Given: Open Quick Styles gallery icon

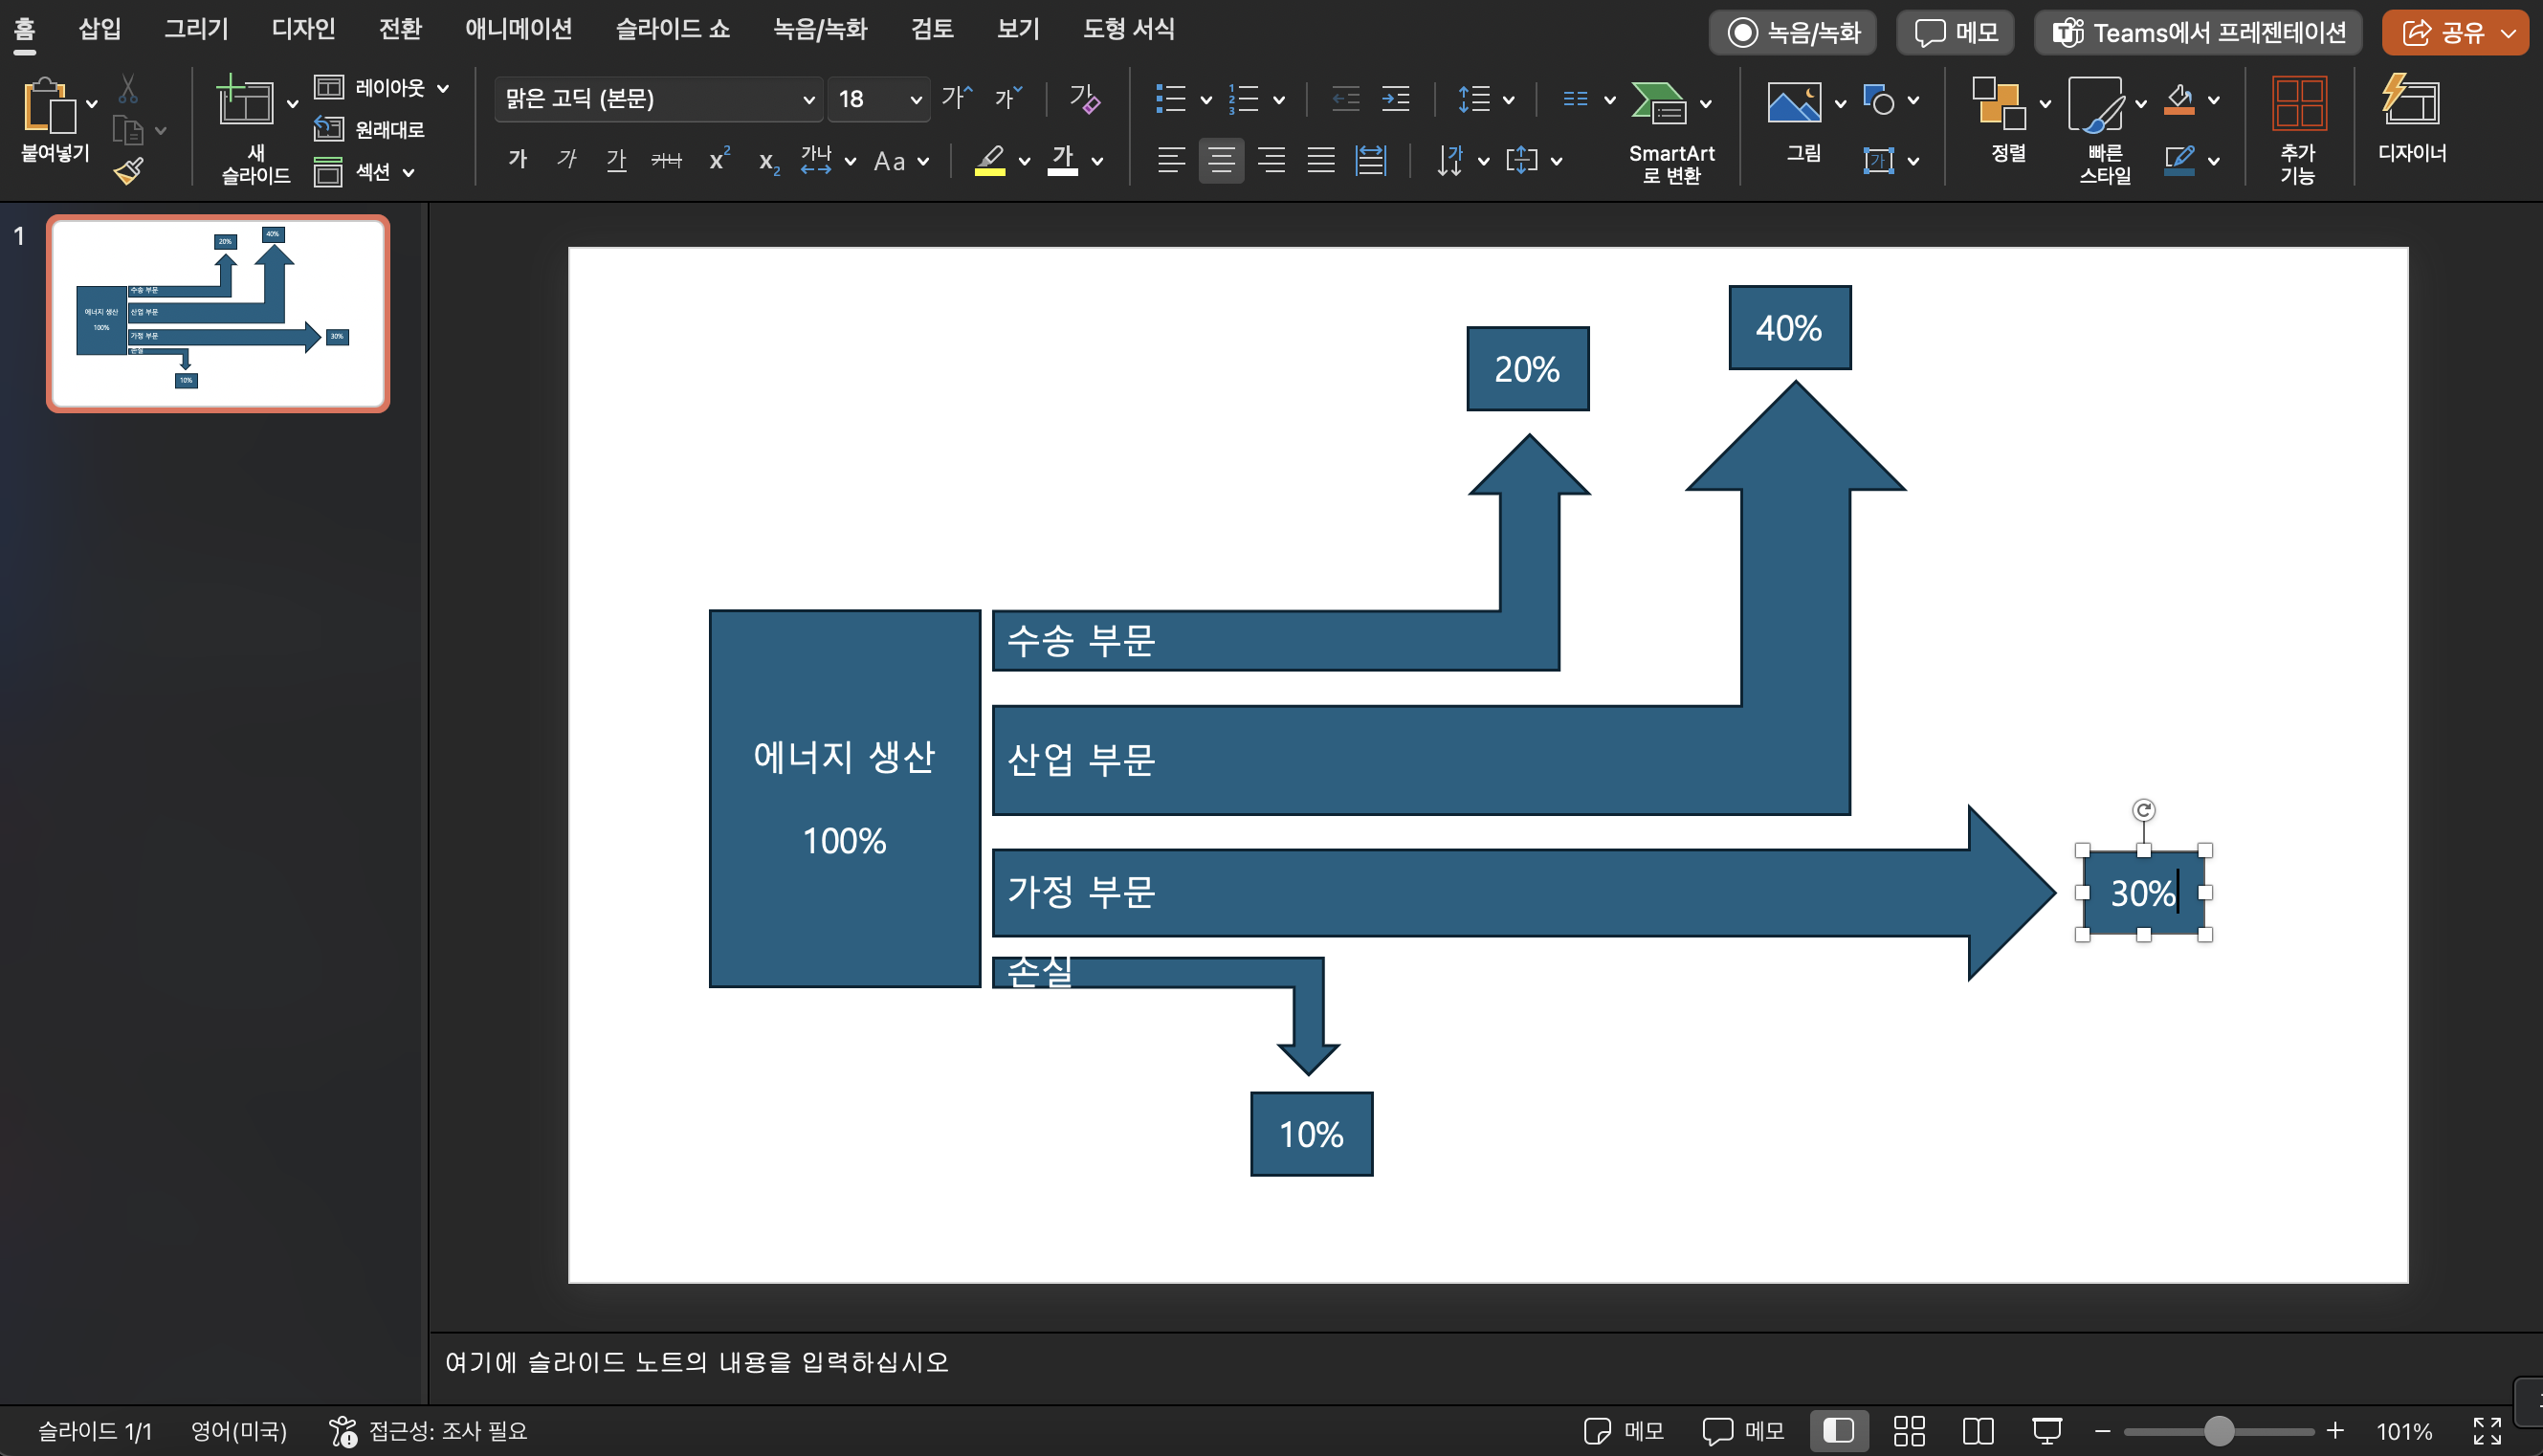Looking at the screenshot, I should coord(2095,104).
